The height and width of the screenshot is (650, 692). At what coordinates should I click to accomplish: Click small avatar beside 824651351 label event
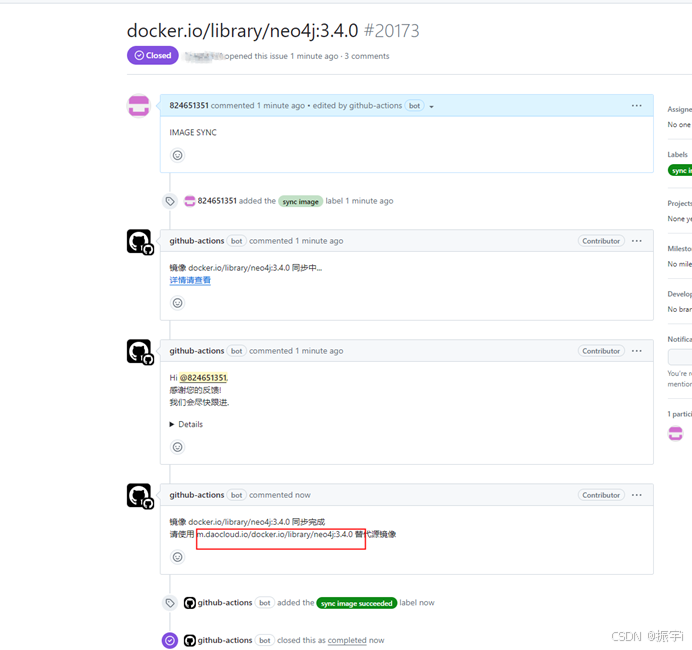point(190,201)
